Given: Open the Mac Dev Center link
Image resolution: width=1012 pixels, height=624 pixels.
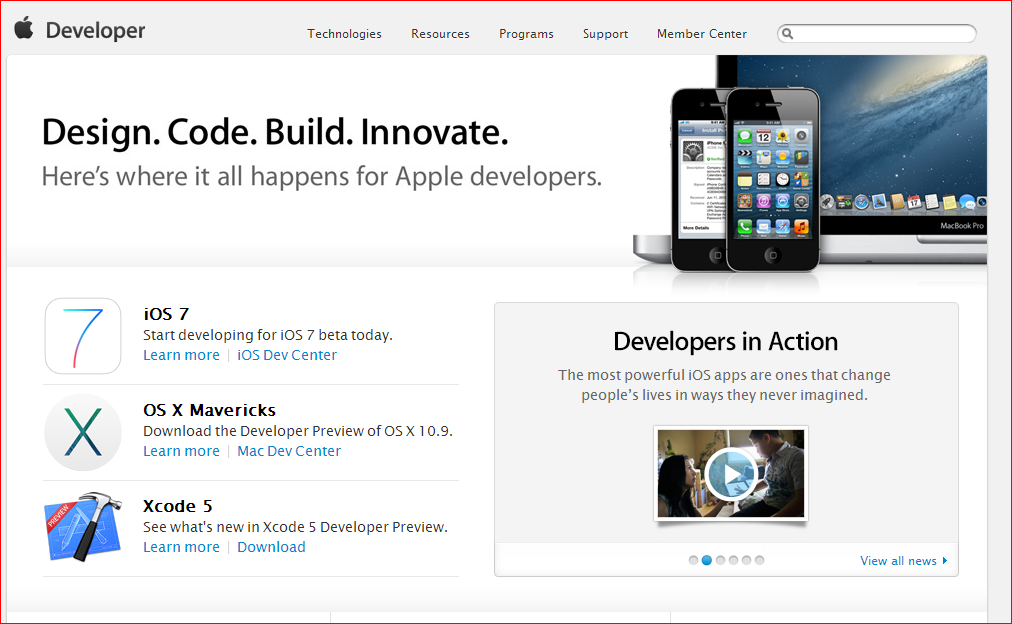Looking at the screenshot, I should (288, 451).
